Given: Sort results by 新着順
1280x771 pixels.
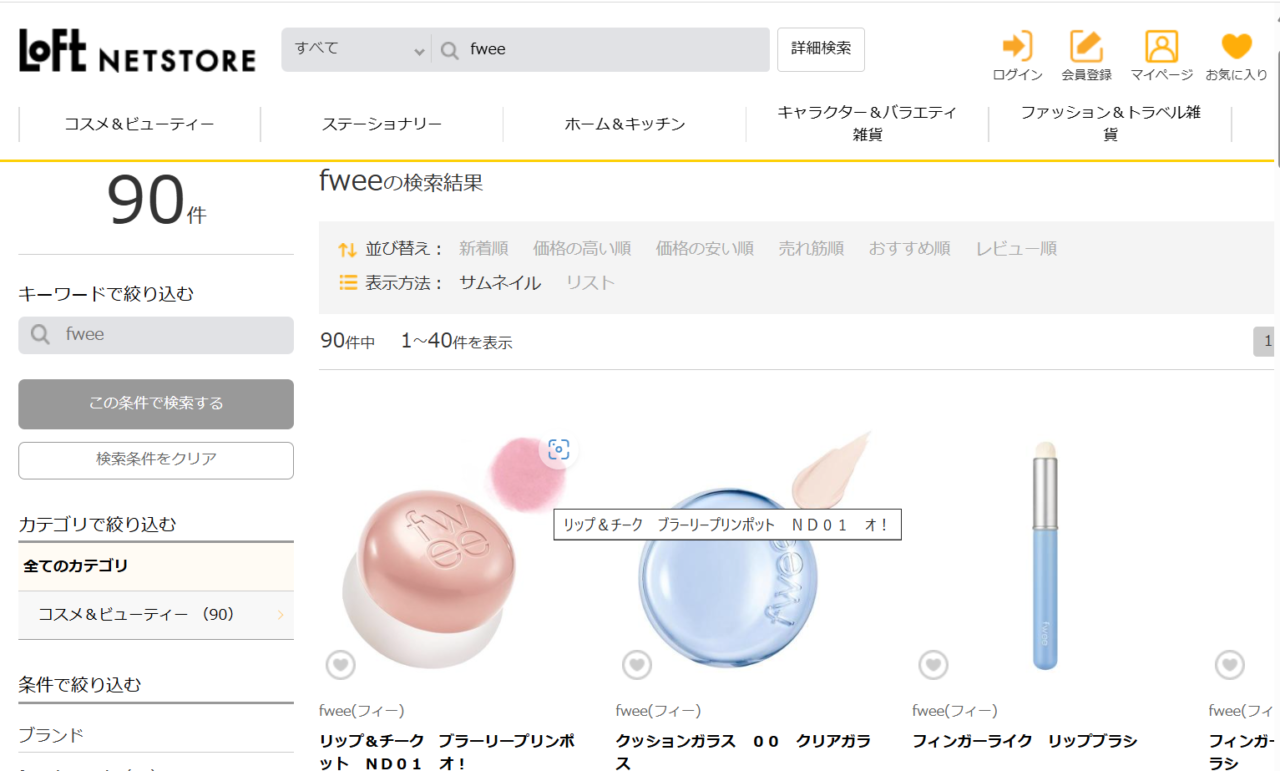Looking at the screenshot, I should point(483,248).
